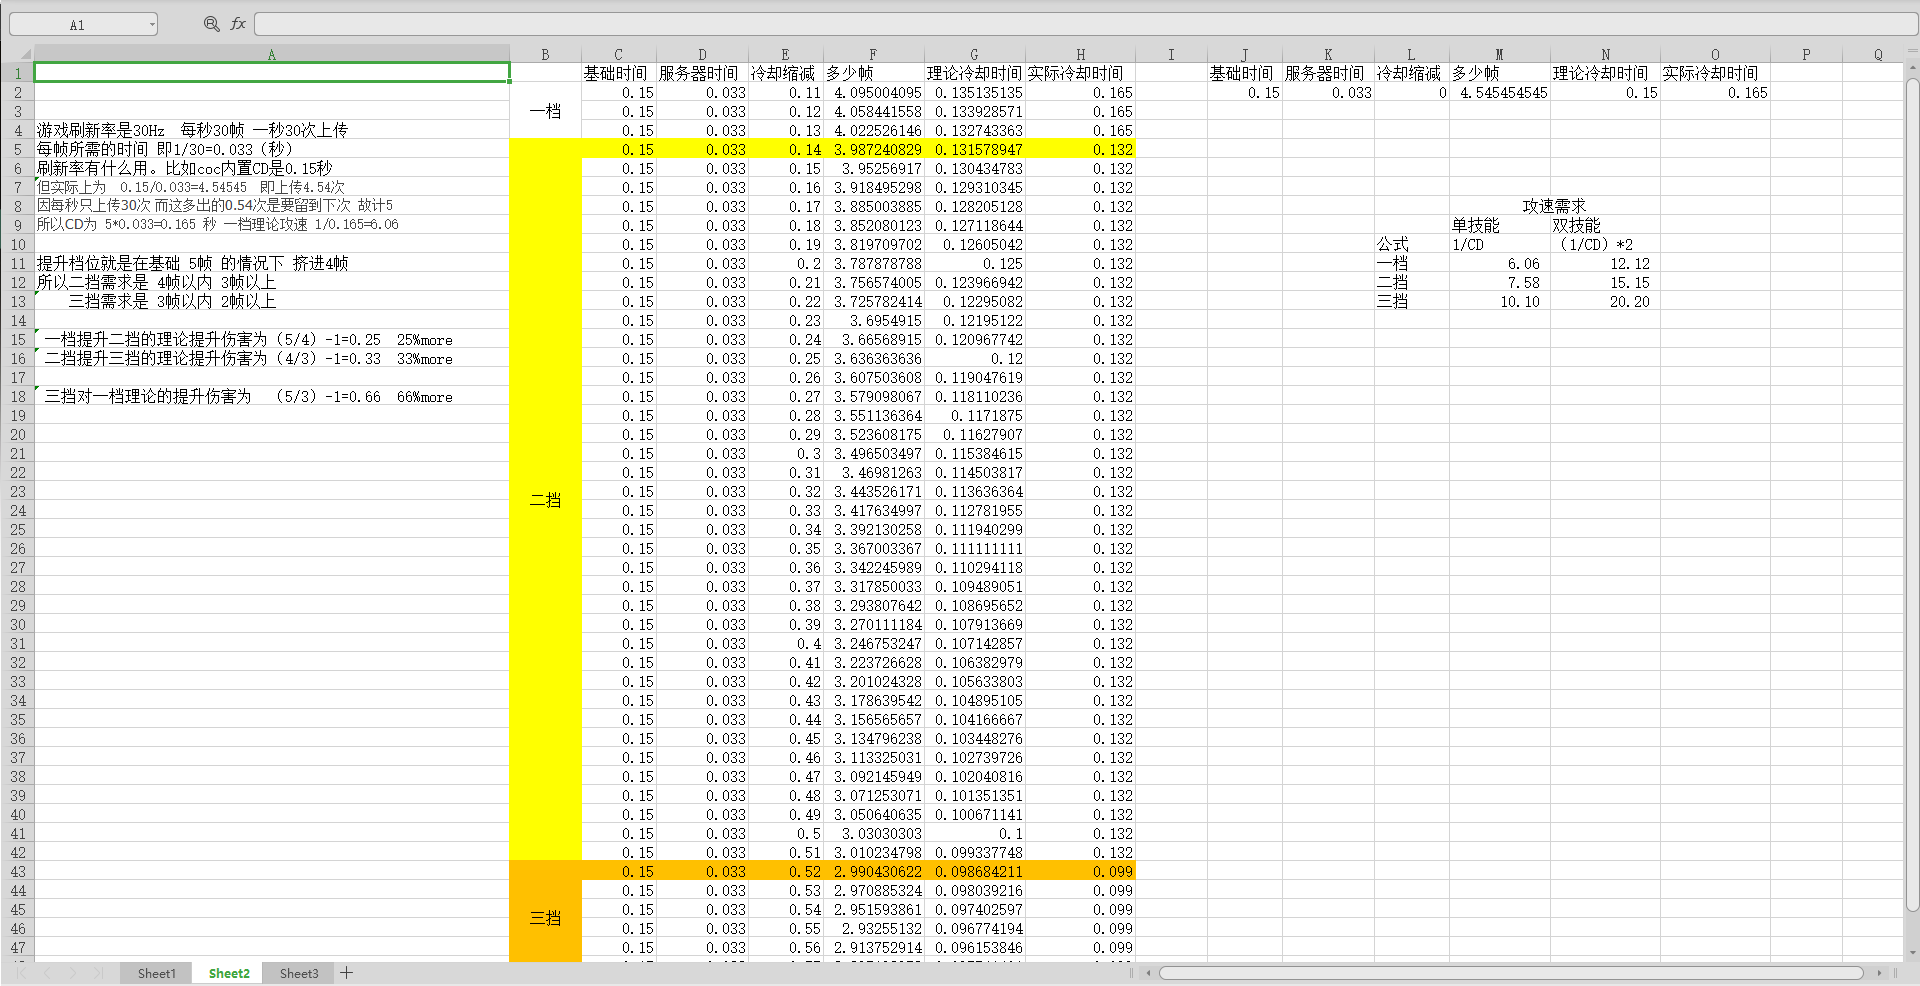Image resolution: width=1920 pixels, height=986 pixels.
Task: Switch to the Sheet1 tab
Action: point(156,973)
